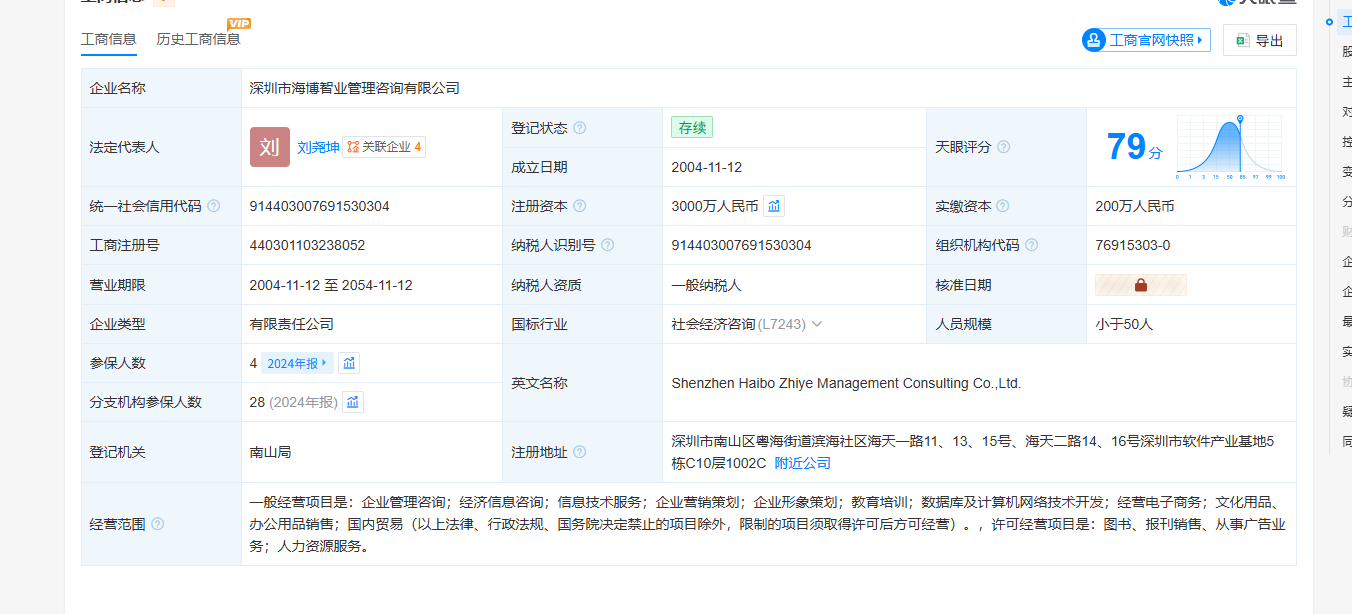The image size is (1352, 614).
Task: Select credit code 914403007691530304 in 统一社会信用代码 row
Action: [320, 206]
